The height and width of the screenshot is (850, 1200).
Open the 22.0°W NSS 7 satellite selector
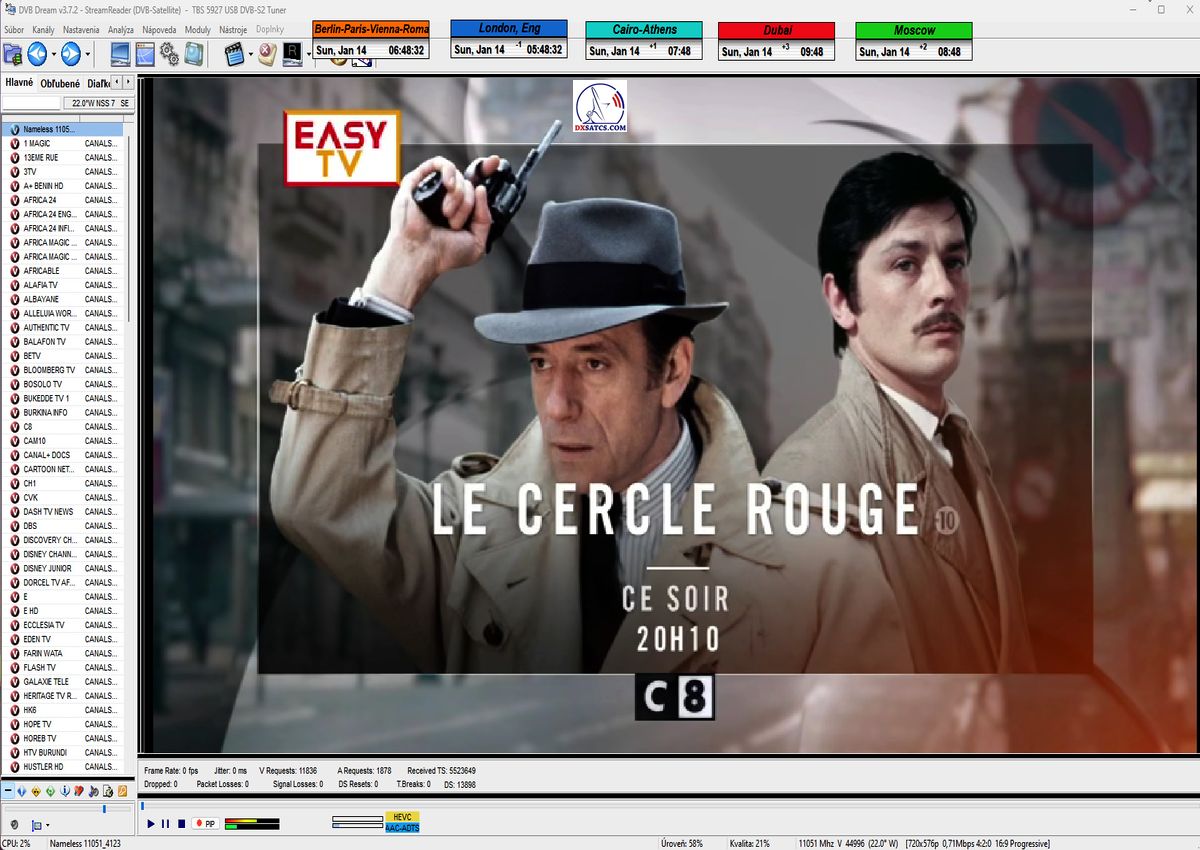(x=99, y=103)
